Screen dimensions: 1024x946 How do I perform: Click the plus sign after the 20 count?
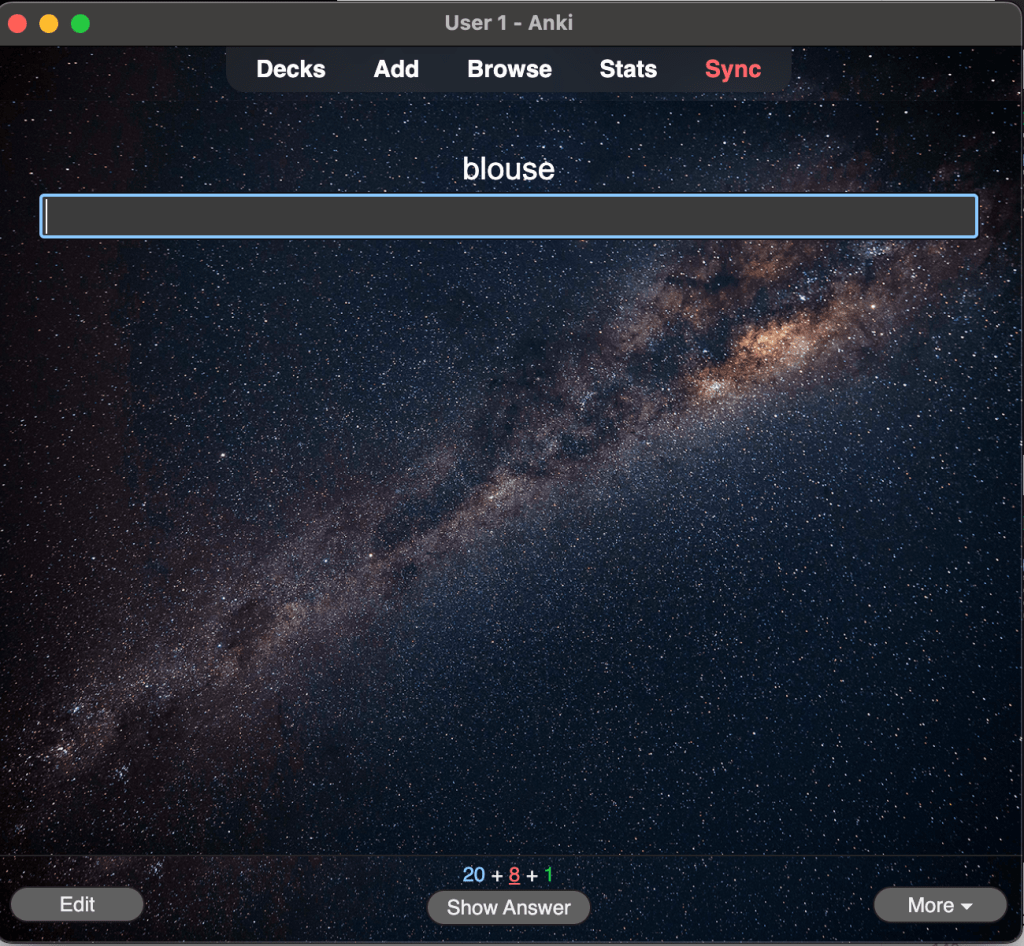497,877
